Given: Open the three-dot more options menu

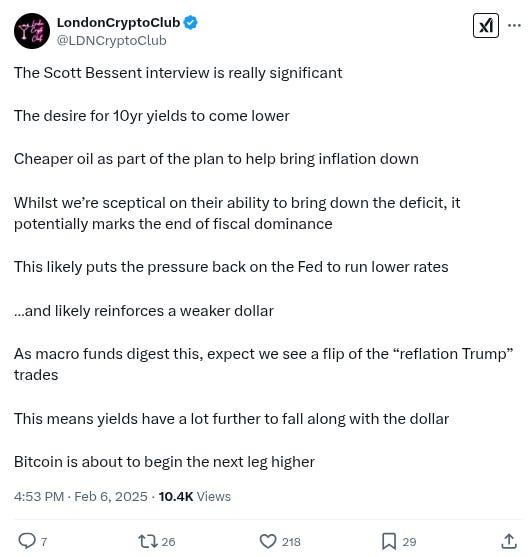Looking at the screenshot, I should [514, 26].
